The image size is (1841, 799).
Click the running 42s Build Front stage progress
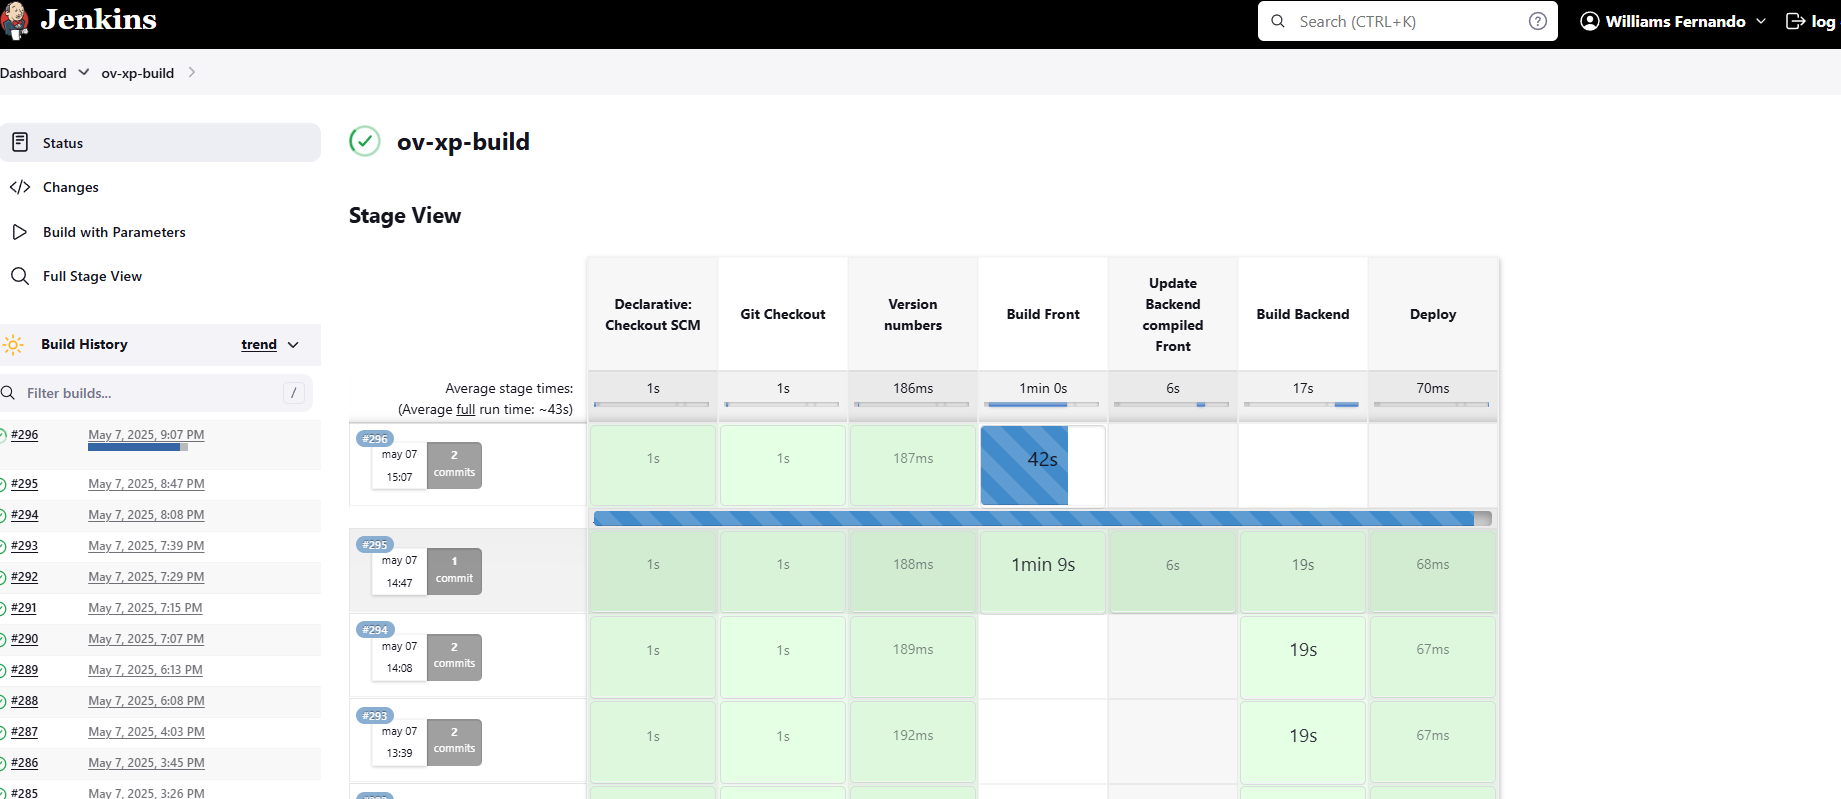[x=1024, y=466]
